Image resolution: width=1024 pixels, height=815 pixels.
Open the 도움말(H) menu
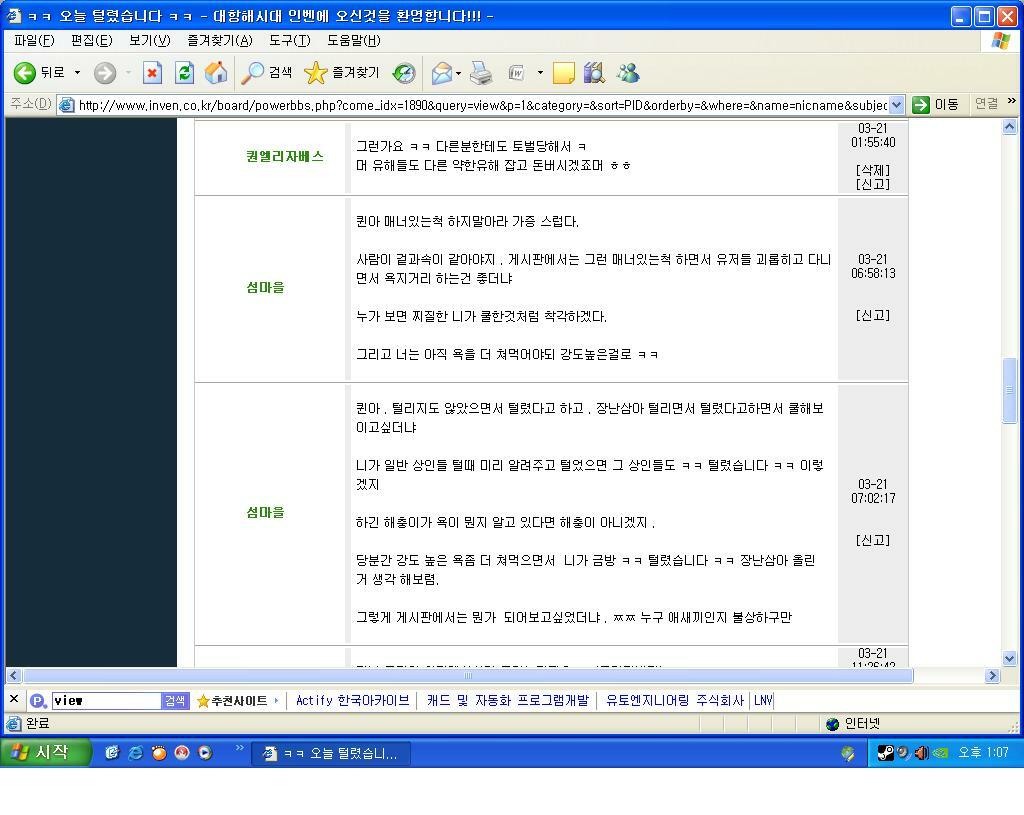[353, 40]
